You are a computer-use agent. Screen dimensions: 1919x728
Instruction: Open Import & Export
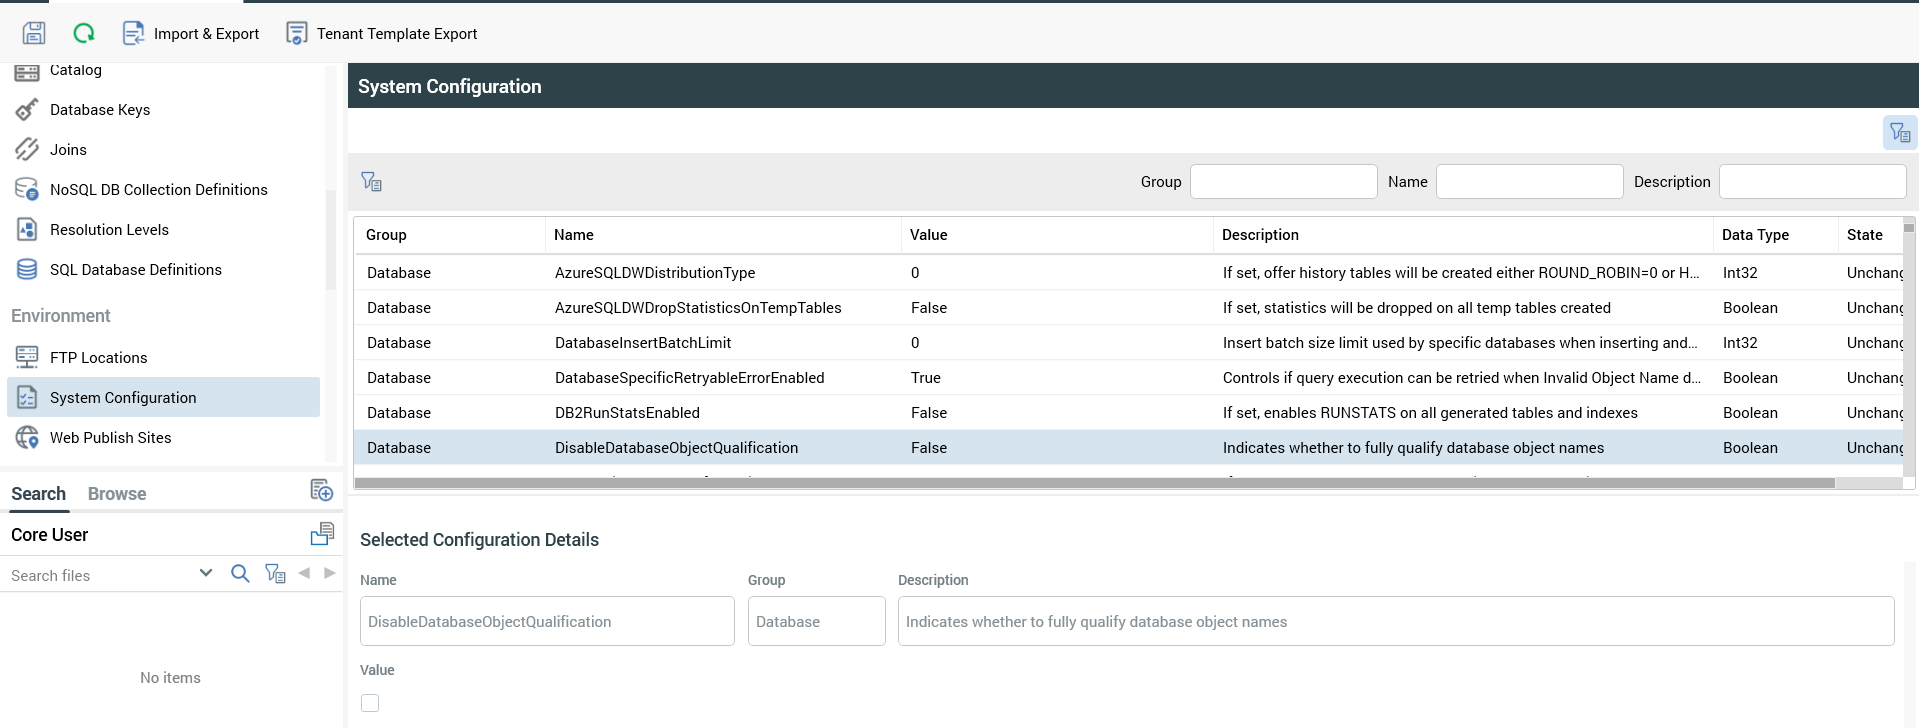[191, 33]
